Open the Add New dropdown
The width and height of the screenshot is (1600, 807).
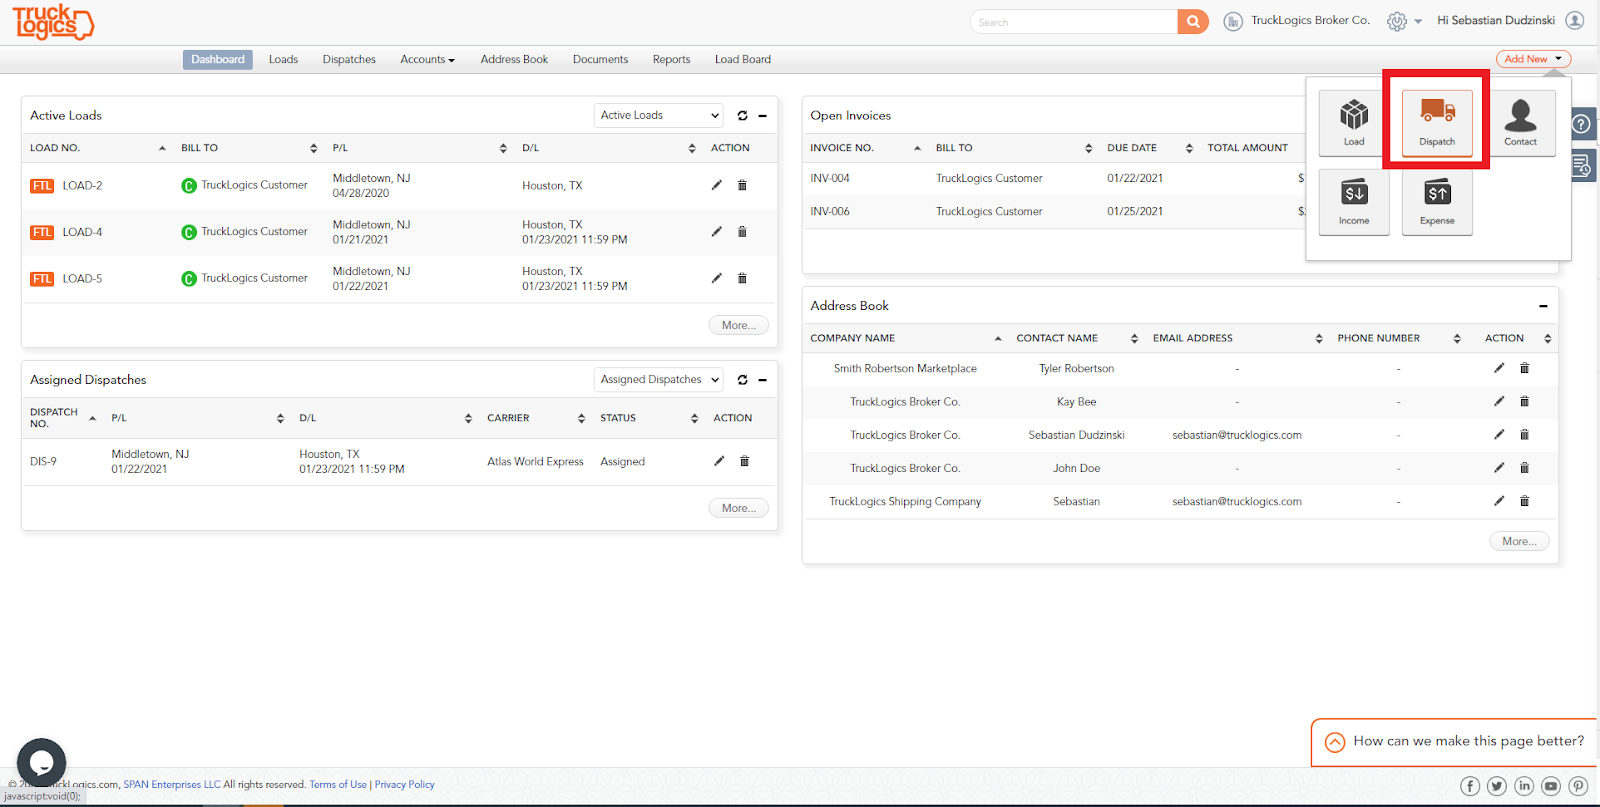click(1533, 59)
